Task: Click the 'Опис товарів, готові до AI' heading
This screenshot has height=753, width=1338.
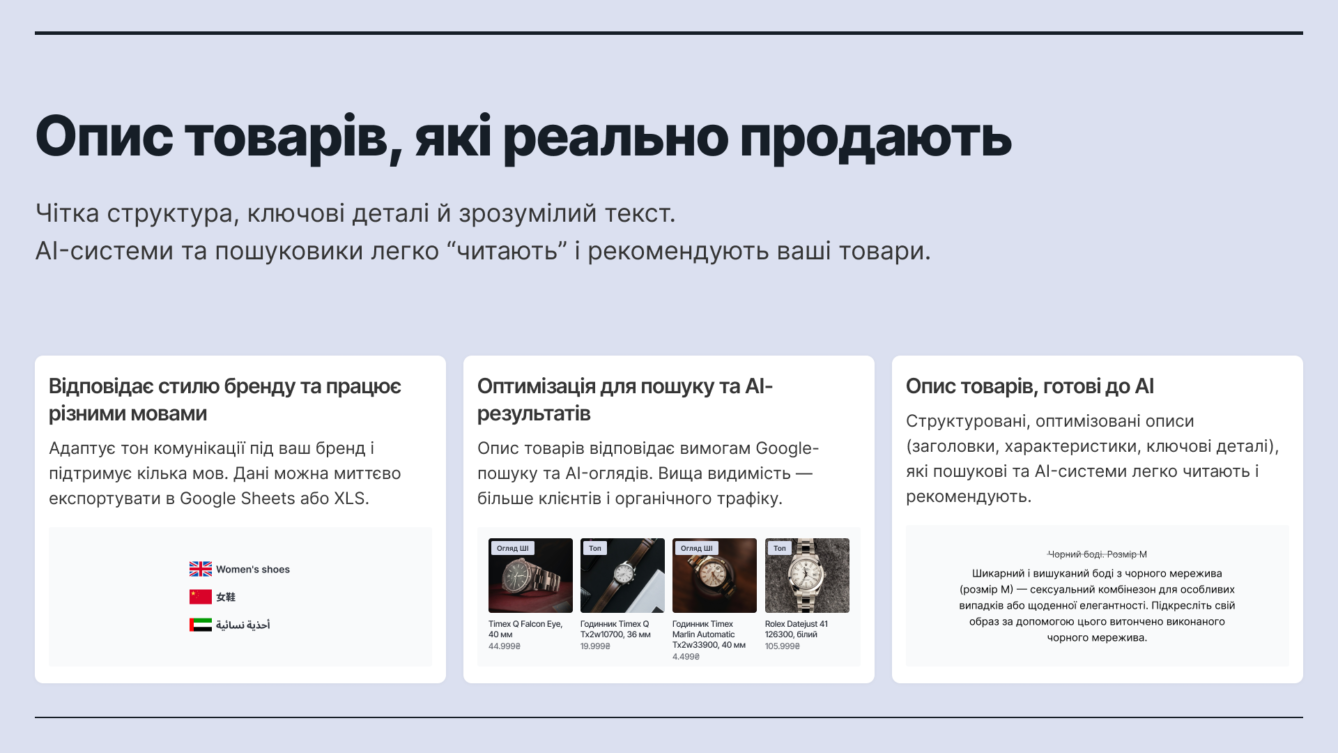Action: point(1030,386)
